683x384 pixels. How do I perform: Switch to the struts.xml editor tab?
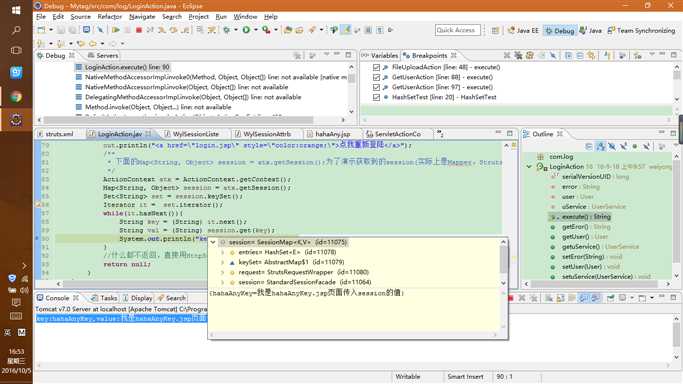pos(55,134)
